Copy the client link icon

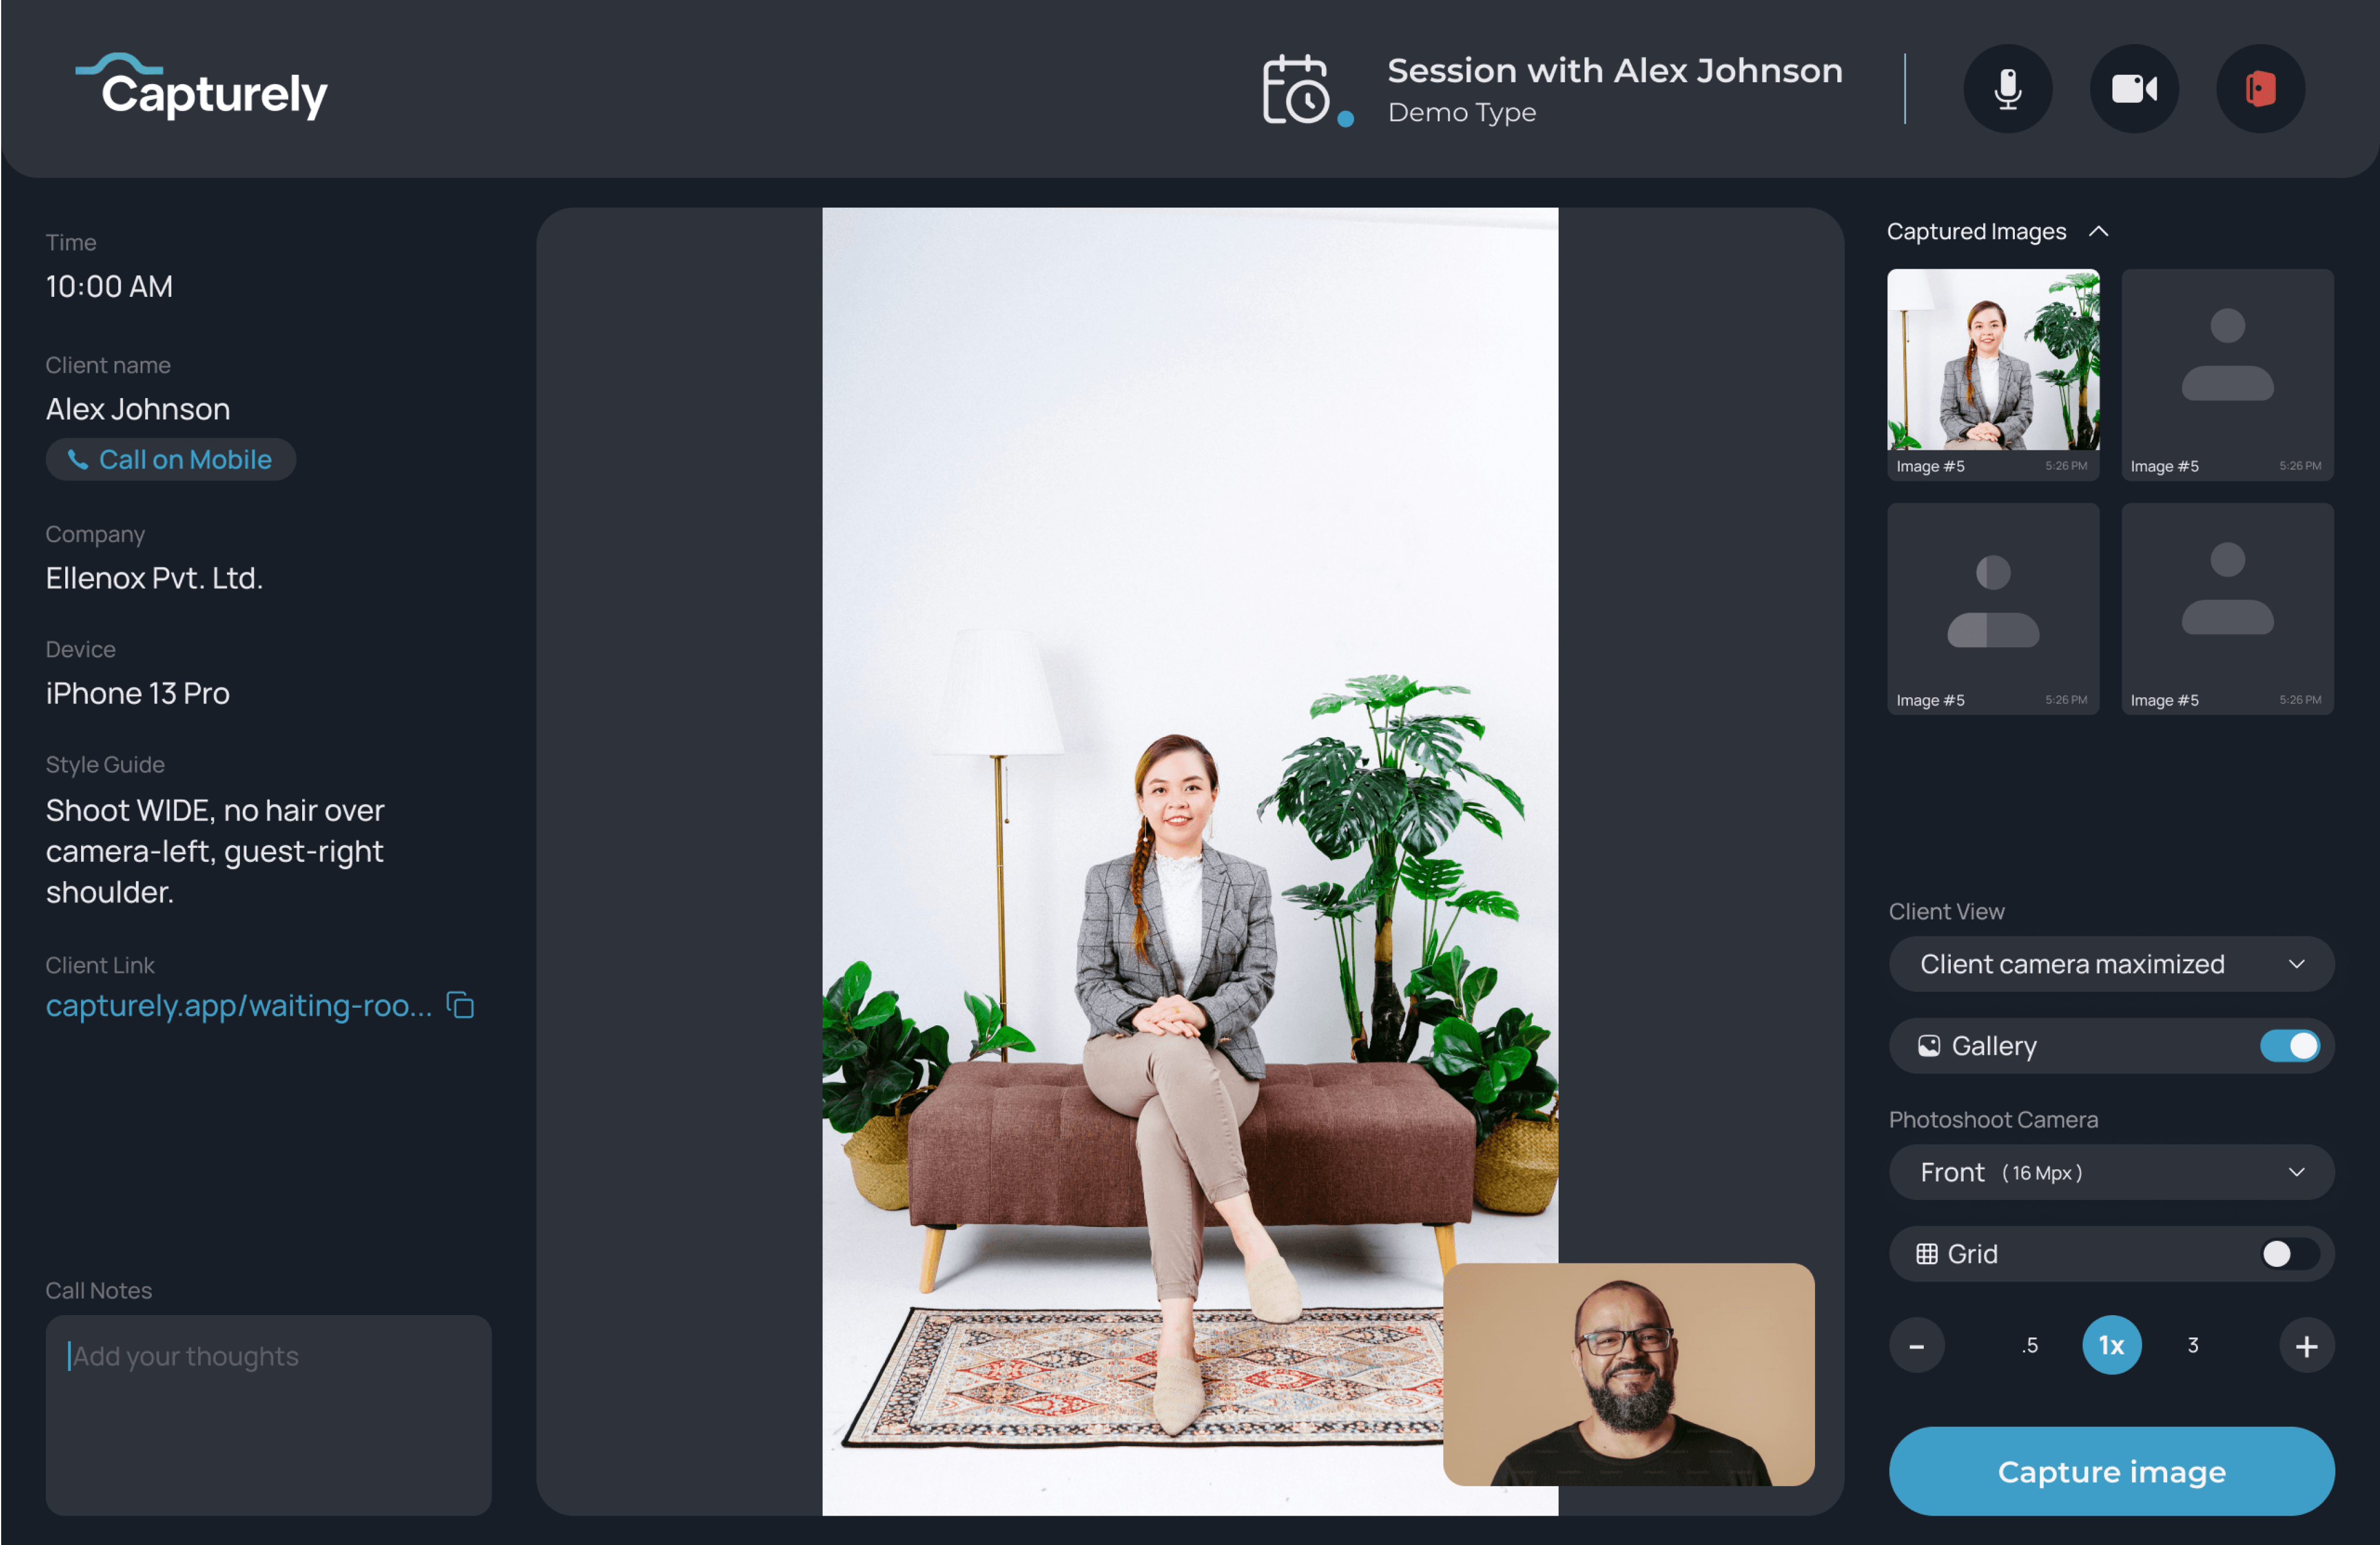tap(460, 1005)
